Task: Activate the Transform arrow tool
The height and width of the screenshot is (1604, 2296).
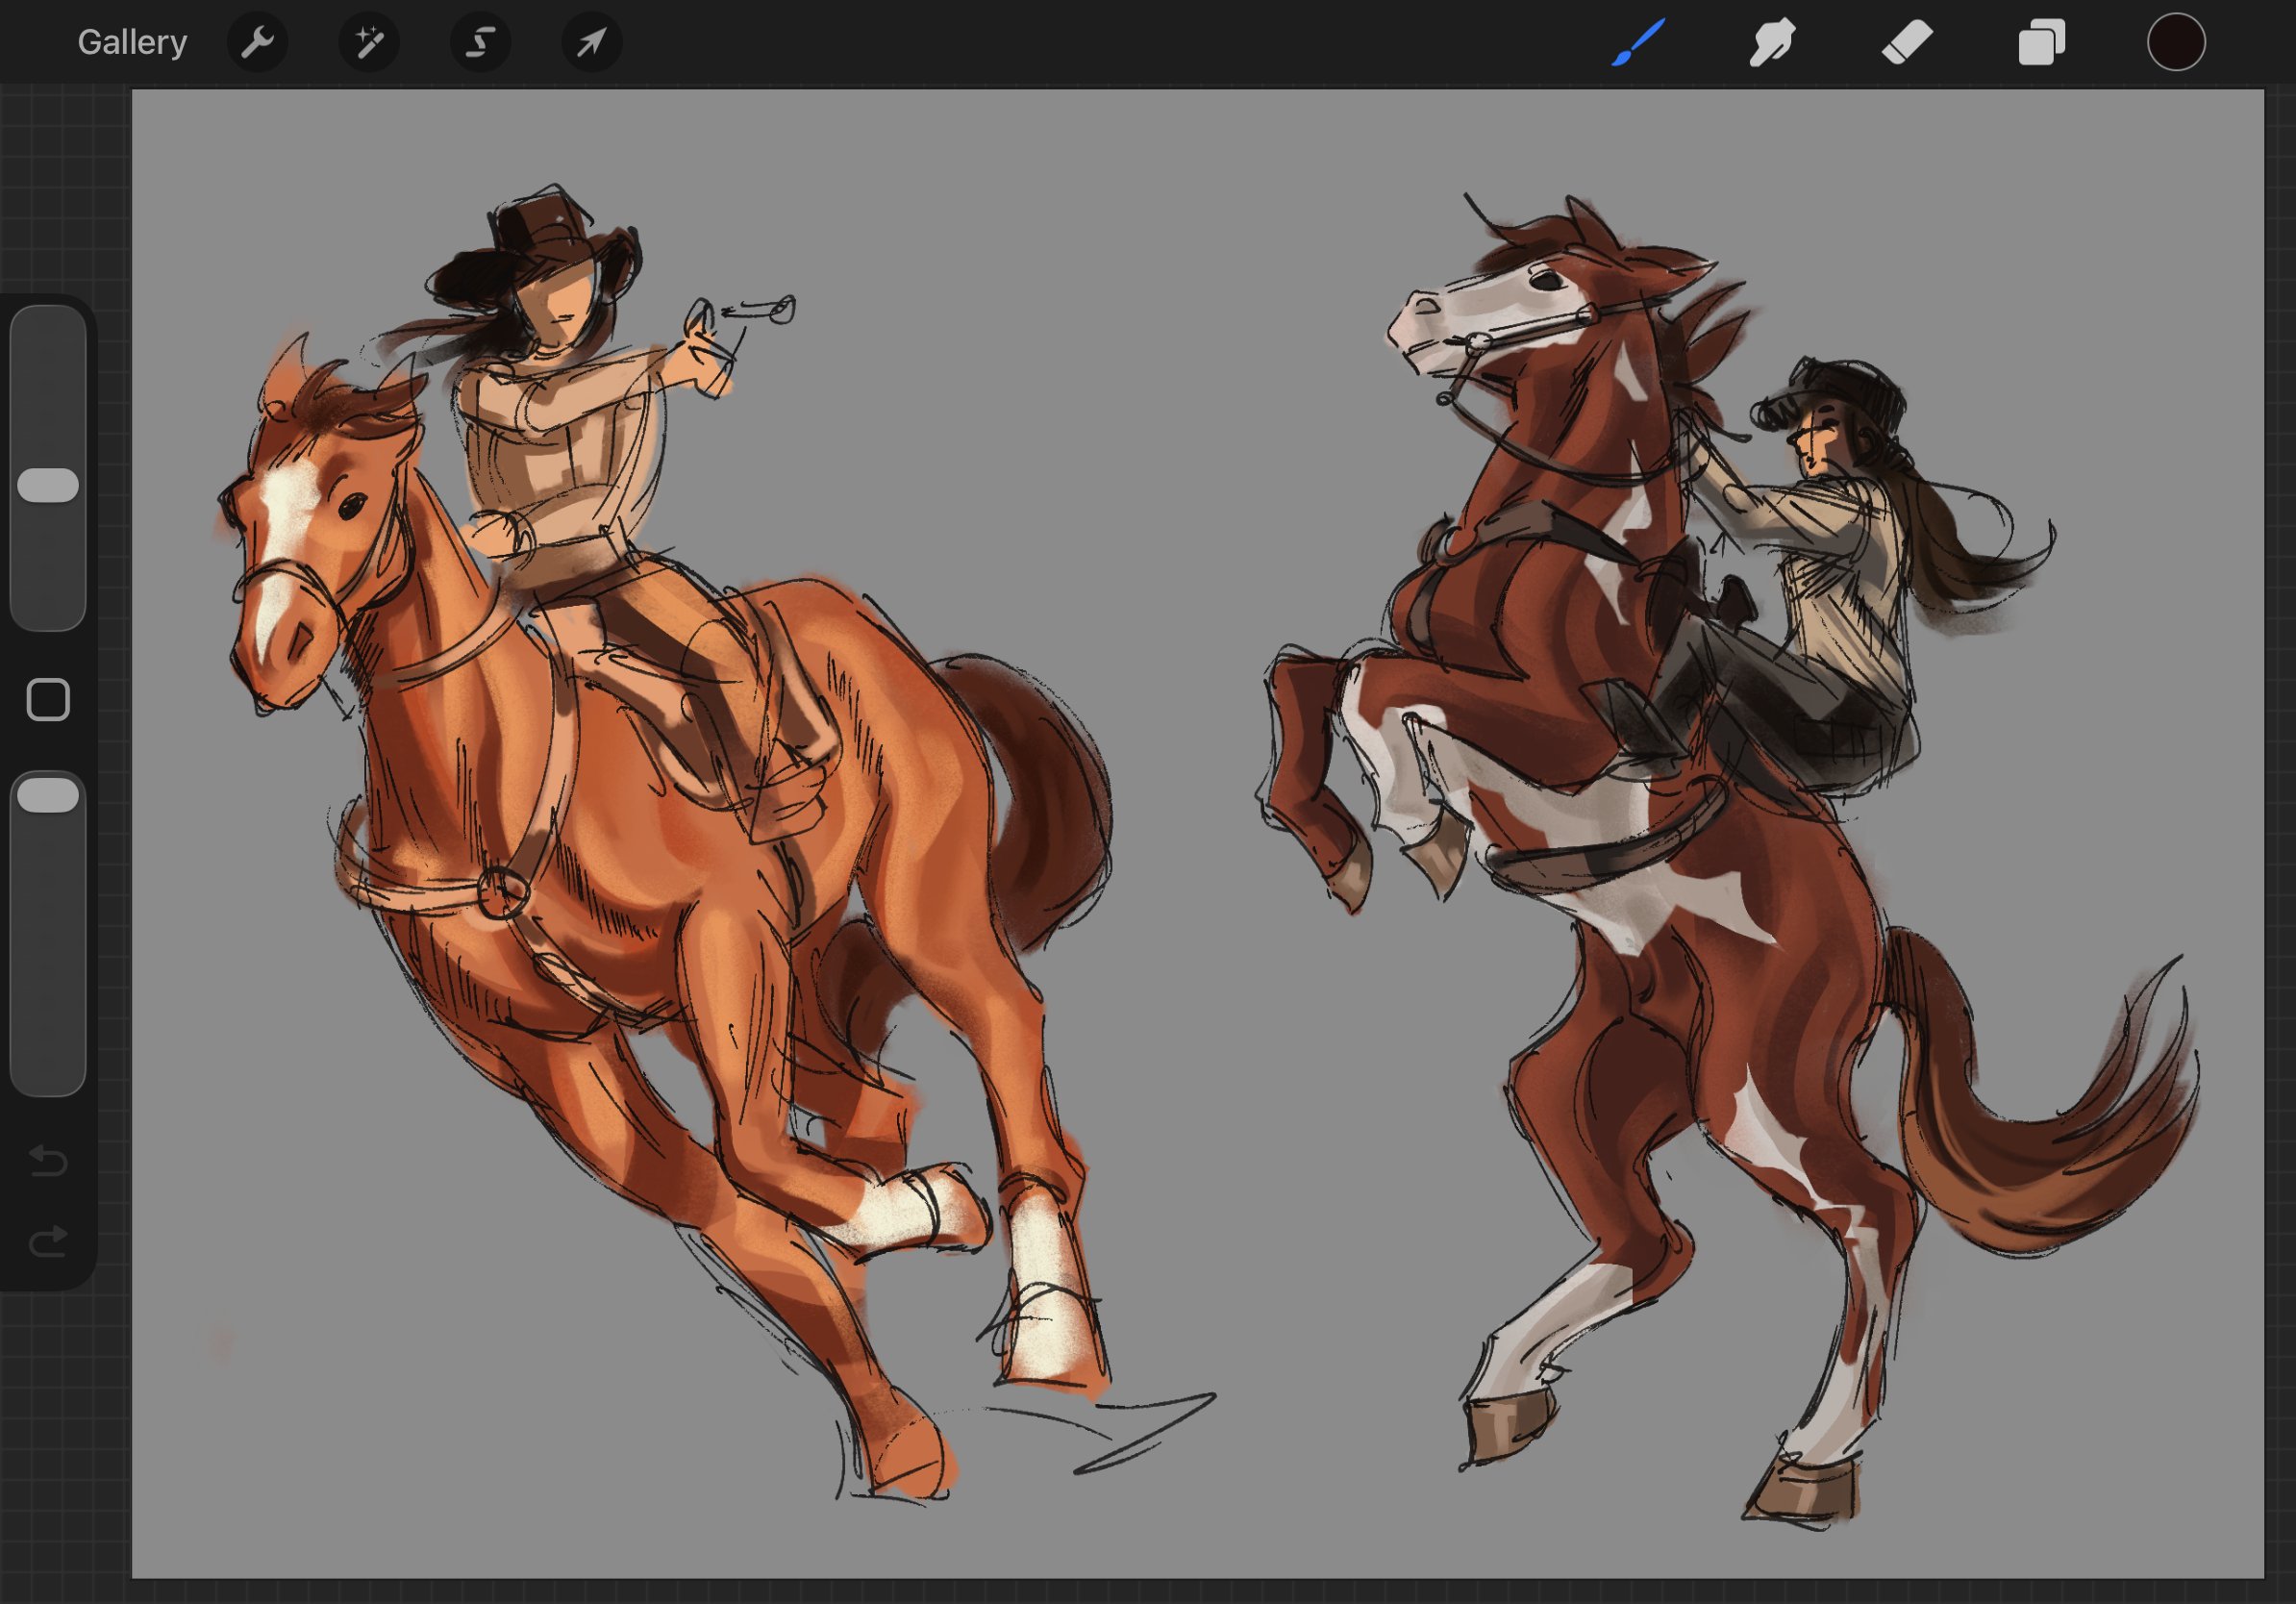Action: click(591, 42)
